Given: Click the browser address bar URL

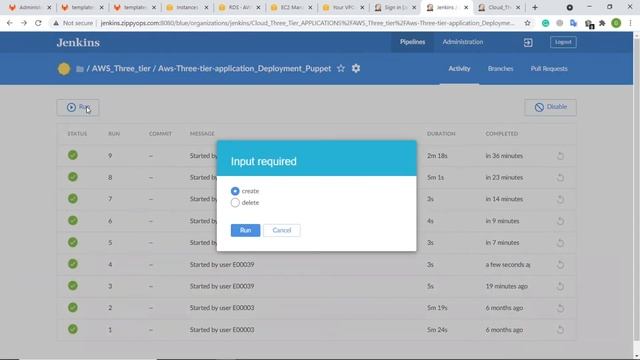Looking at the screenshot, I should (307, 23).
